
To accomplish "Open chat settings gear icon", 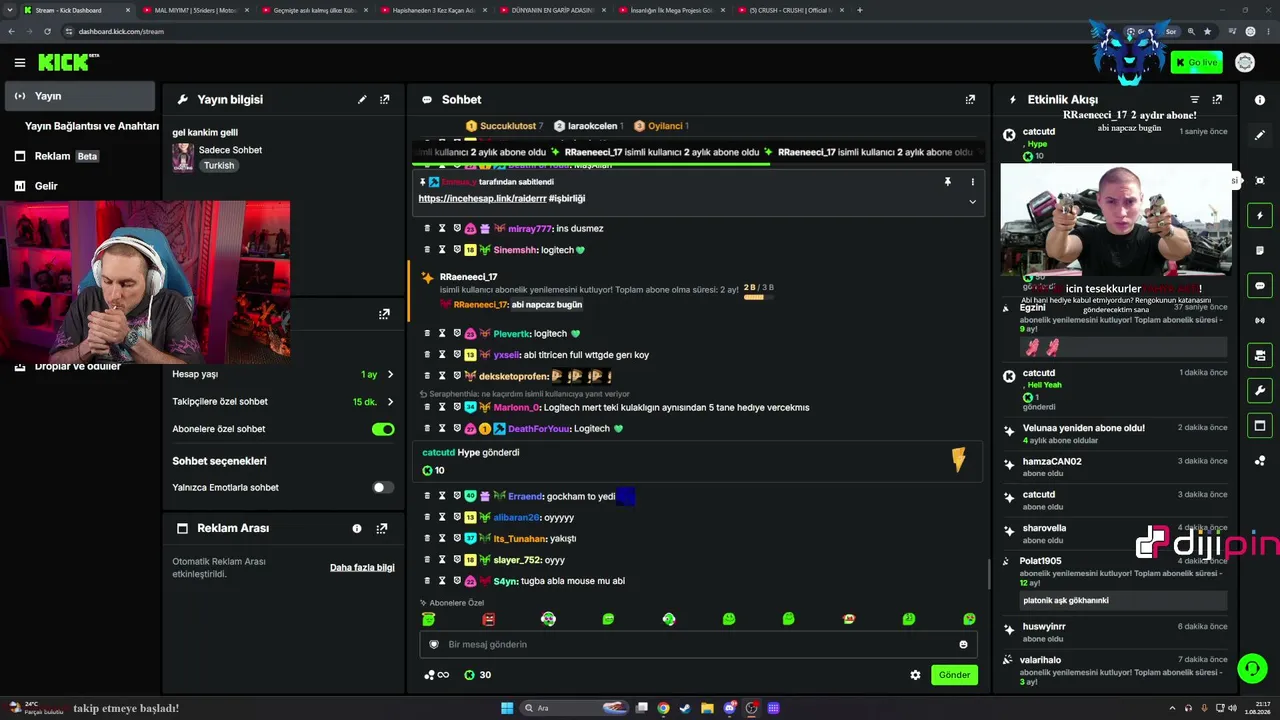I will point(915,675).
